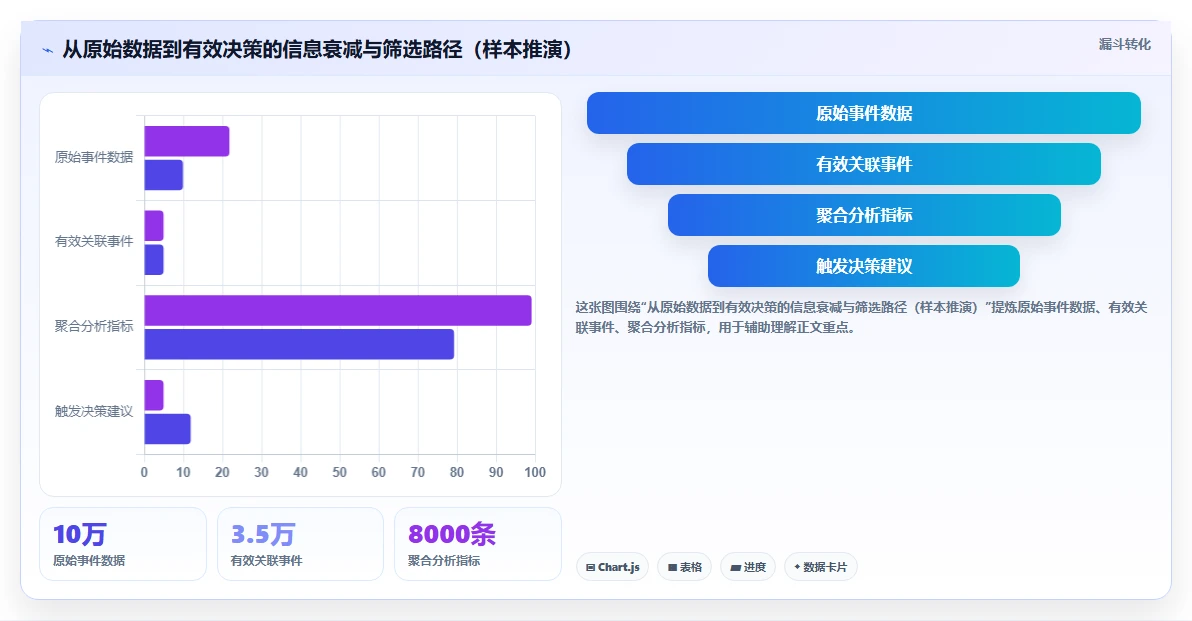
Task: Click the blue bar for 有效关联事件
Action: pos(154,260)
